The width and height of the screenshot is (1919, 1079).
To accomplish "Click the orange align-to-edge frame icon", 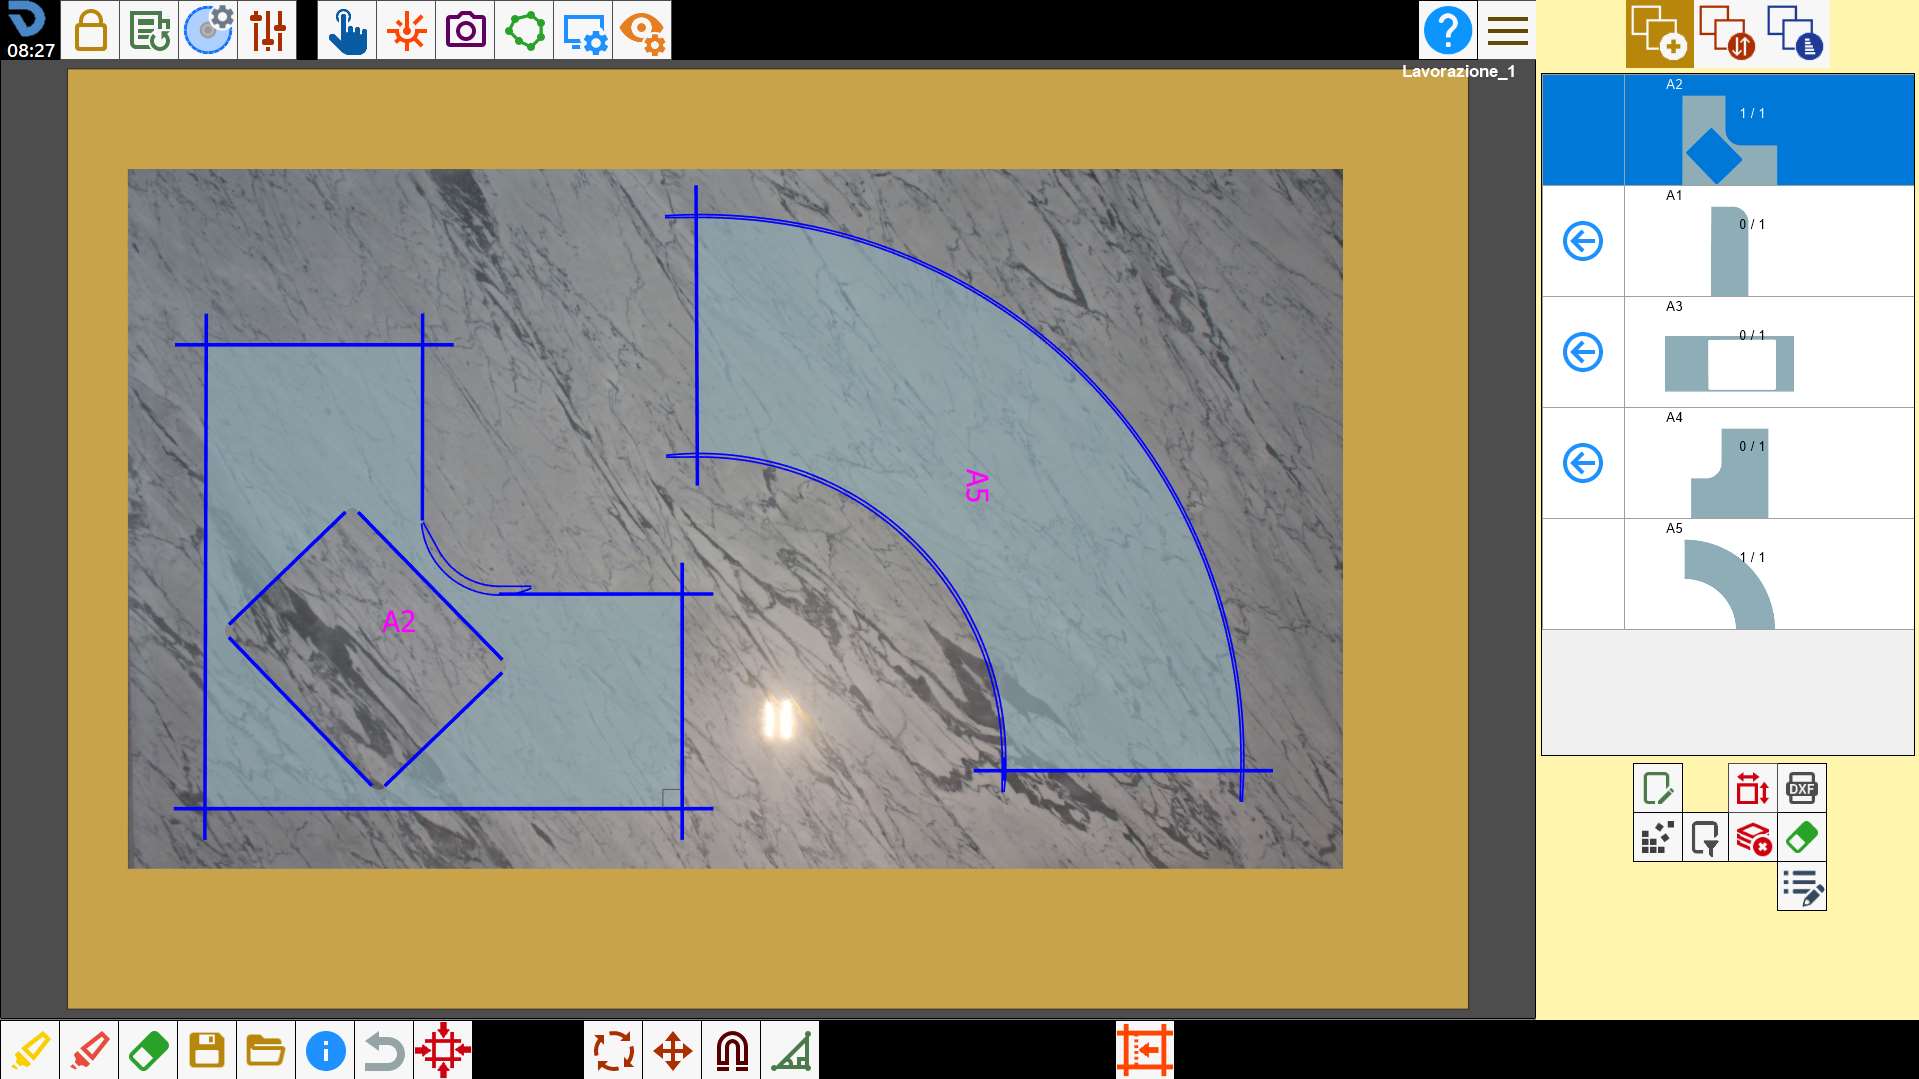I will pyautogui.click(x=1145, y=1050).
